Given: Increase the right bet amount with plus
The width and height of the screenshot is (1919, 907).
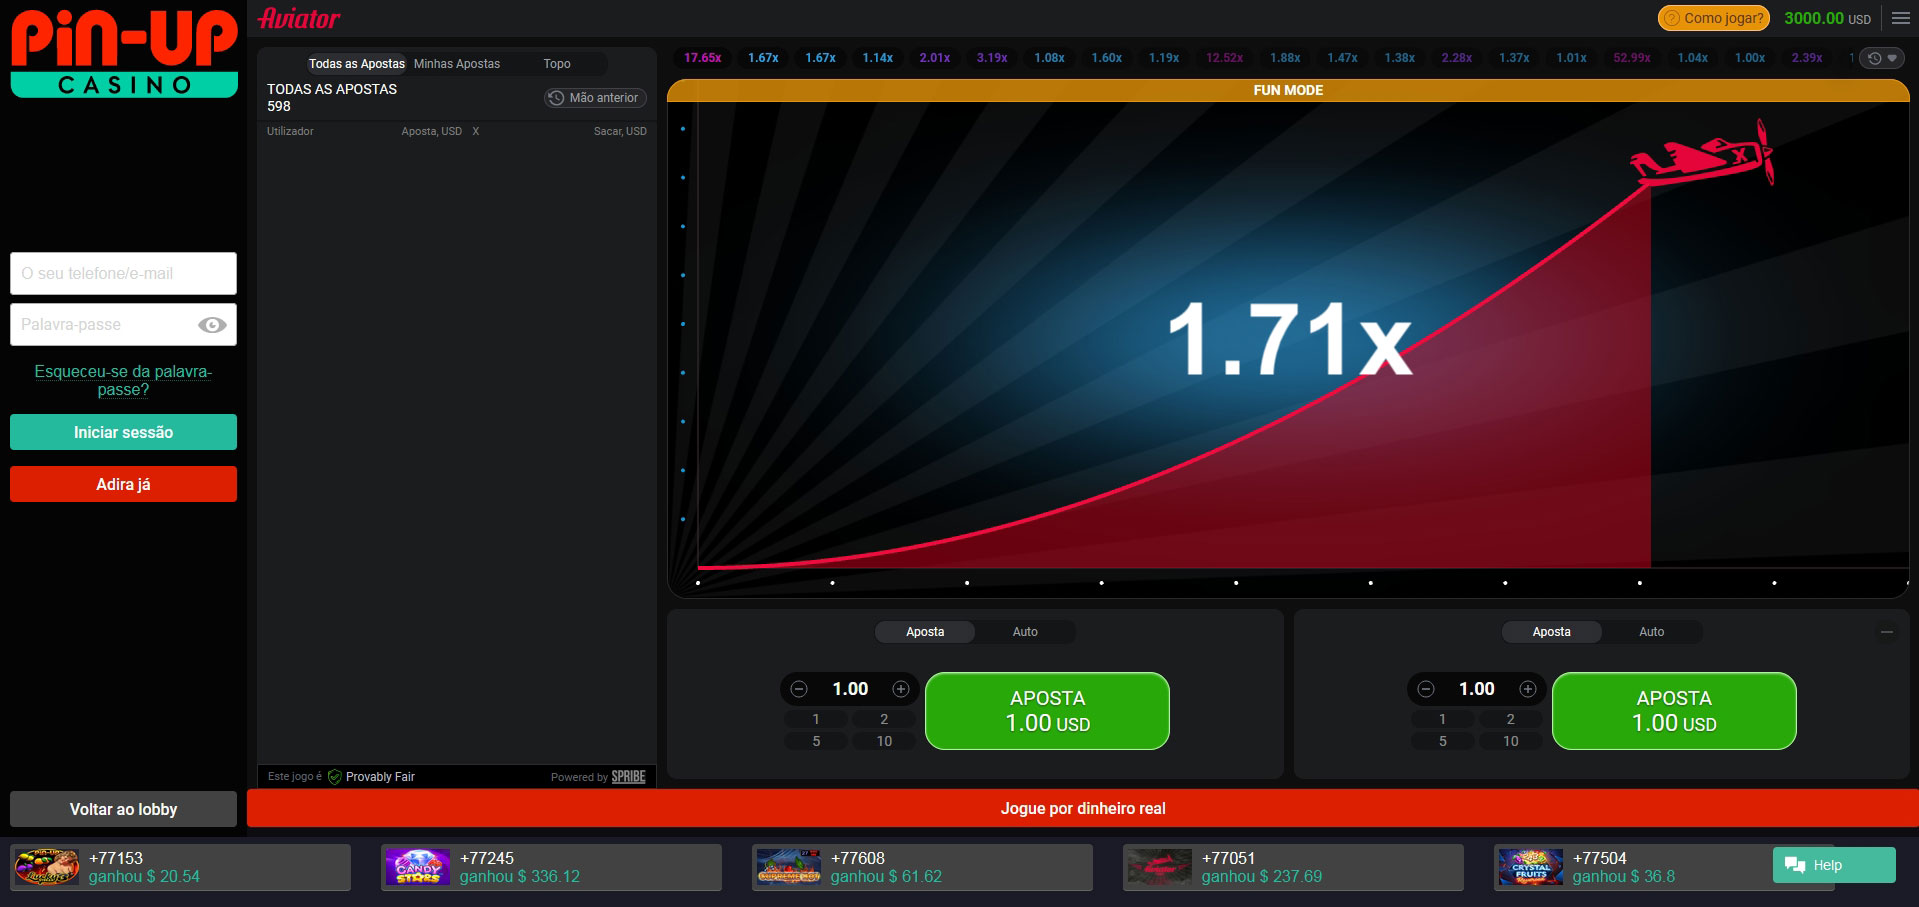Looking at the screenshot, I should pos(1528,689).
